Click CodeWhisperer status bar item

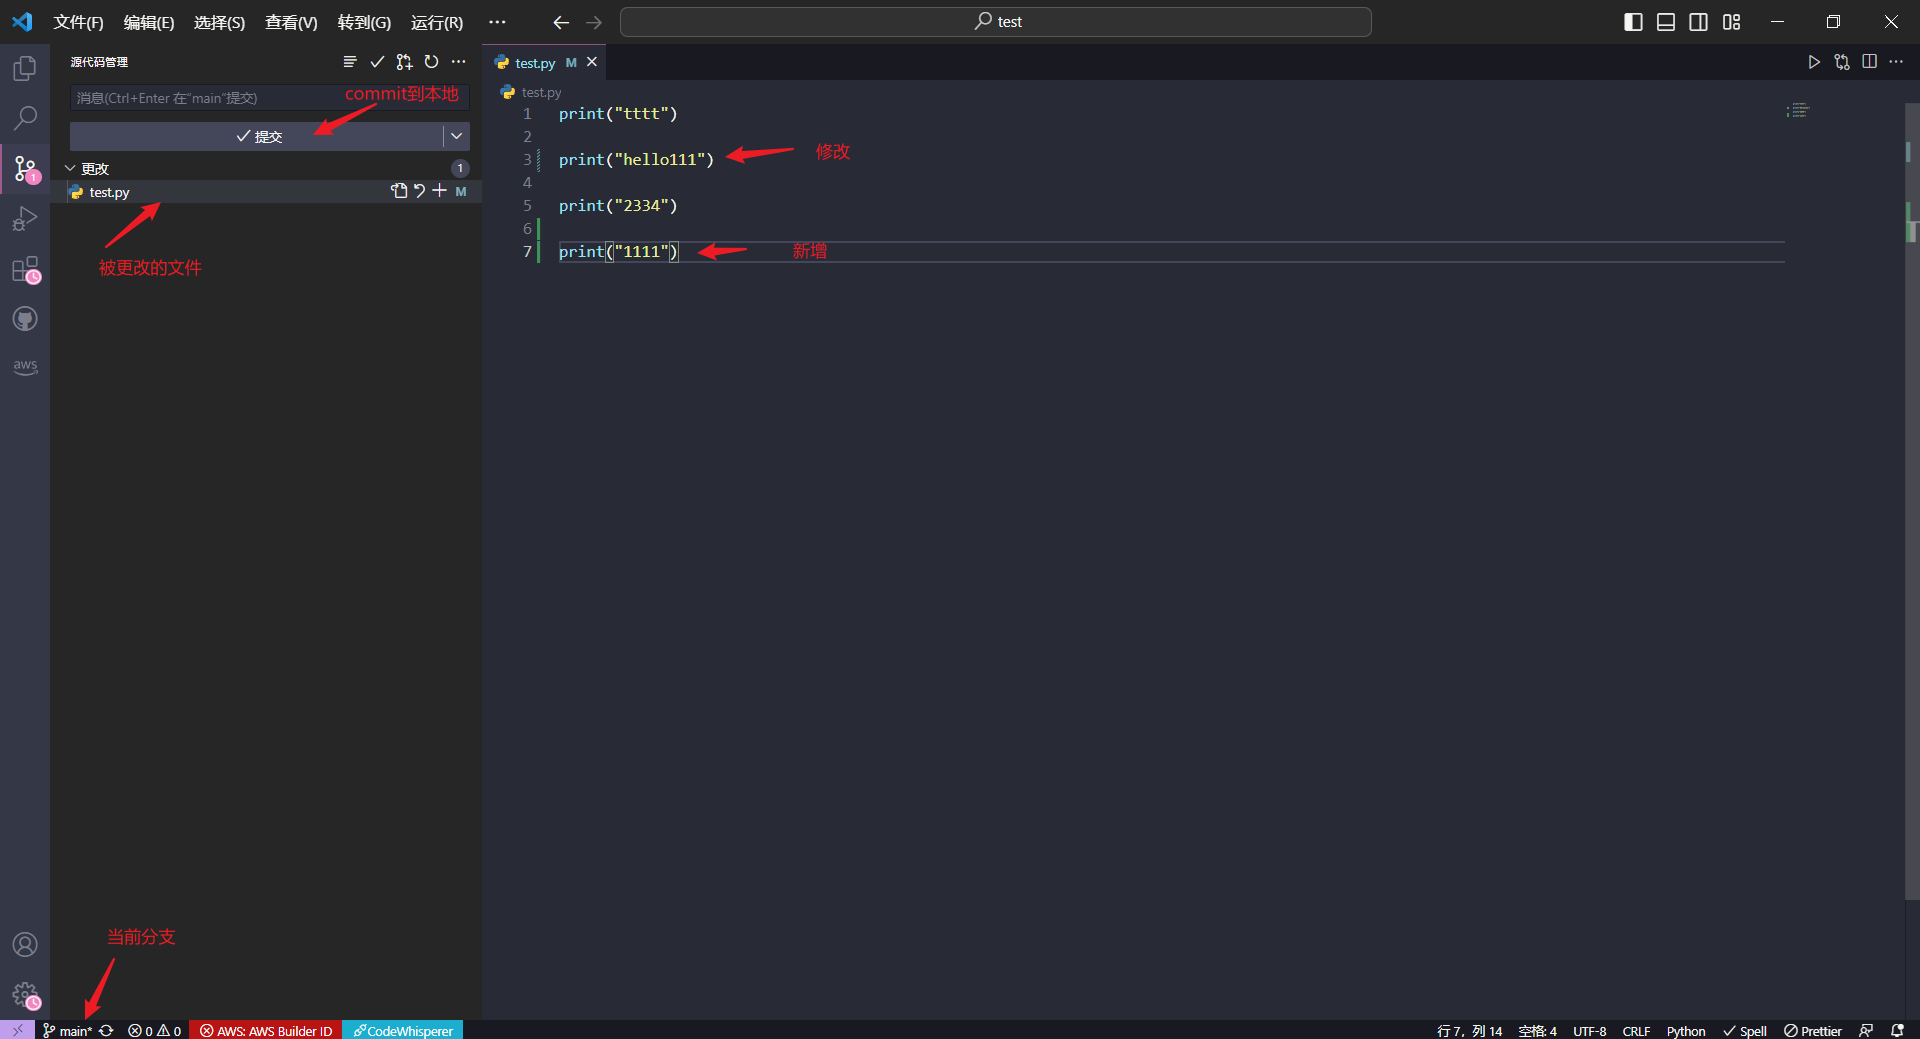pos(403,1030)
